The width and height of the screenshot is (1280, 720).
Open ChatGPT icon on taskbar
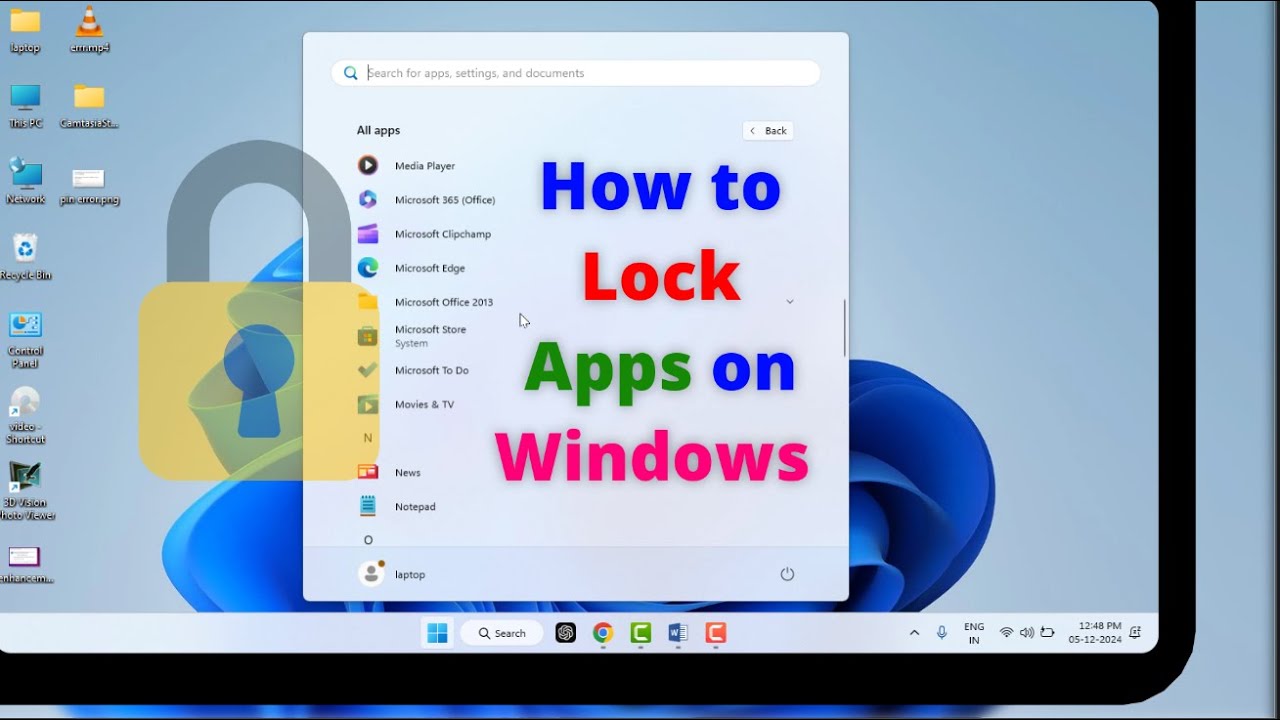(x=565, y=633)
